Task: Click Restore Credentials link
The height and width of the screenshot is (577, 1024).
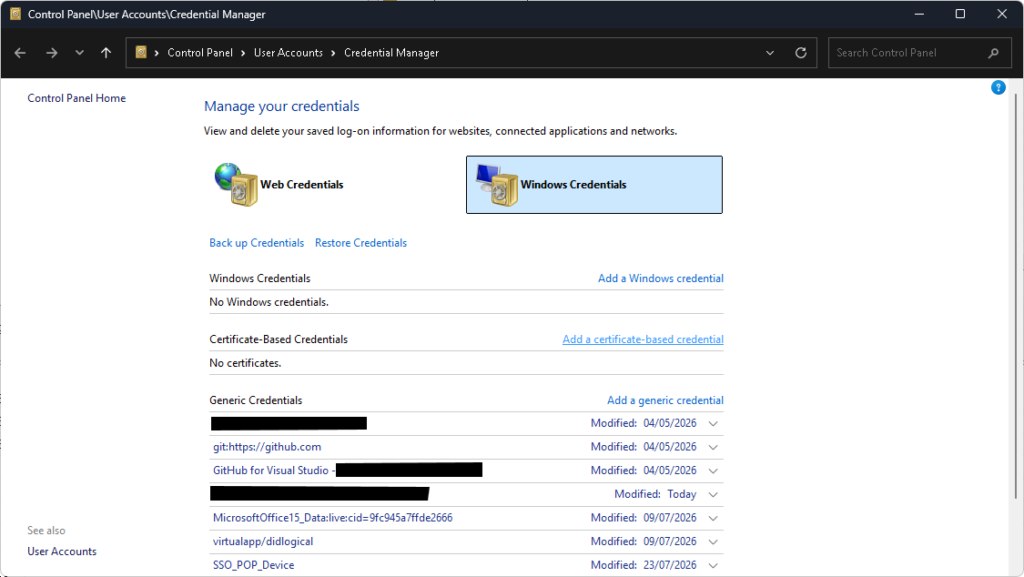Action: point(360,243)
